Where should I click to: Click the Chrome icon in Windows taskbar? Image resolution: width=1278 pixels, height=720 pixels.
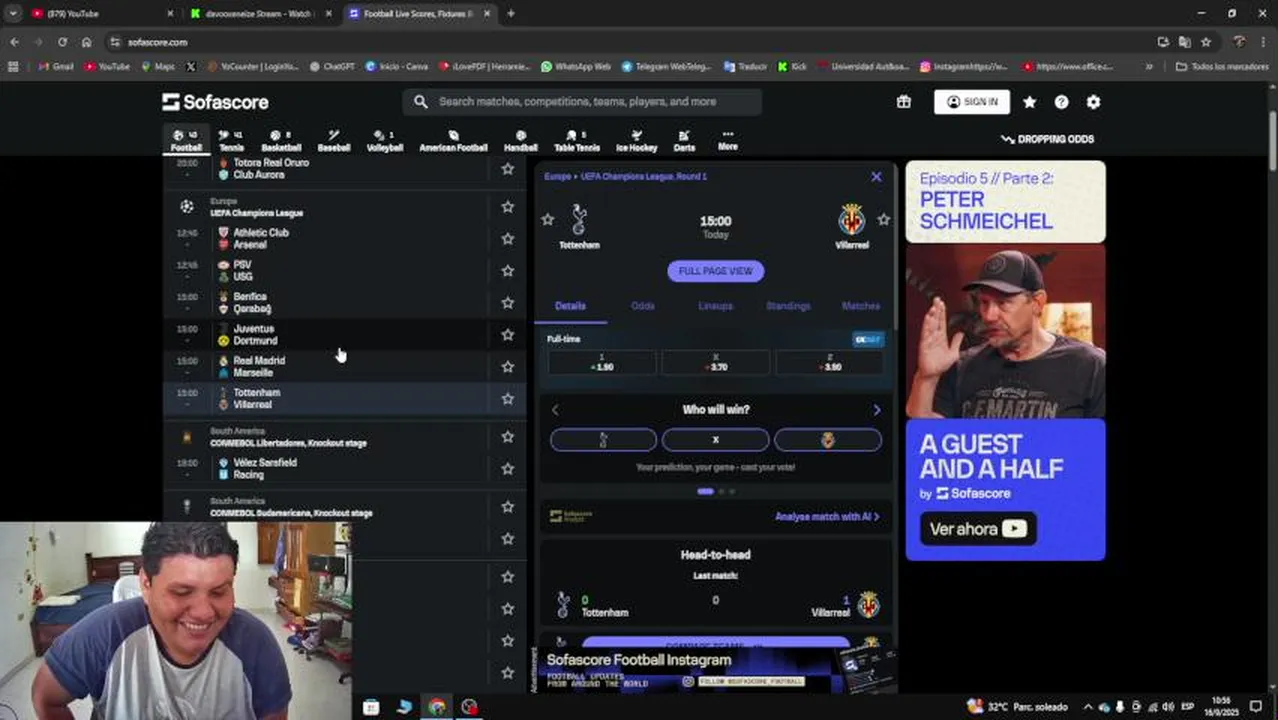(x=437, y=707)
